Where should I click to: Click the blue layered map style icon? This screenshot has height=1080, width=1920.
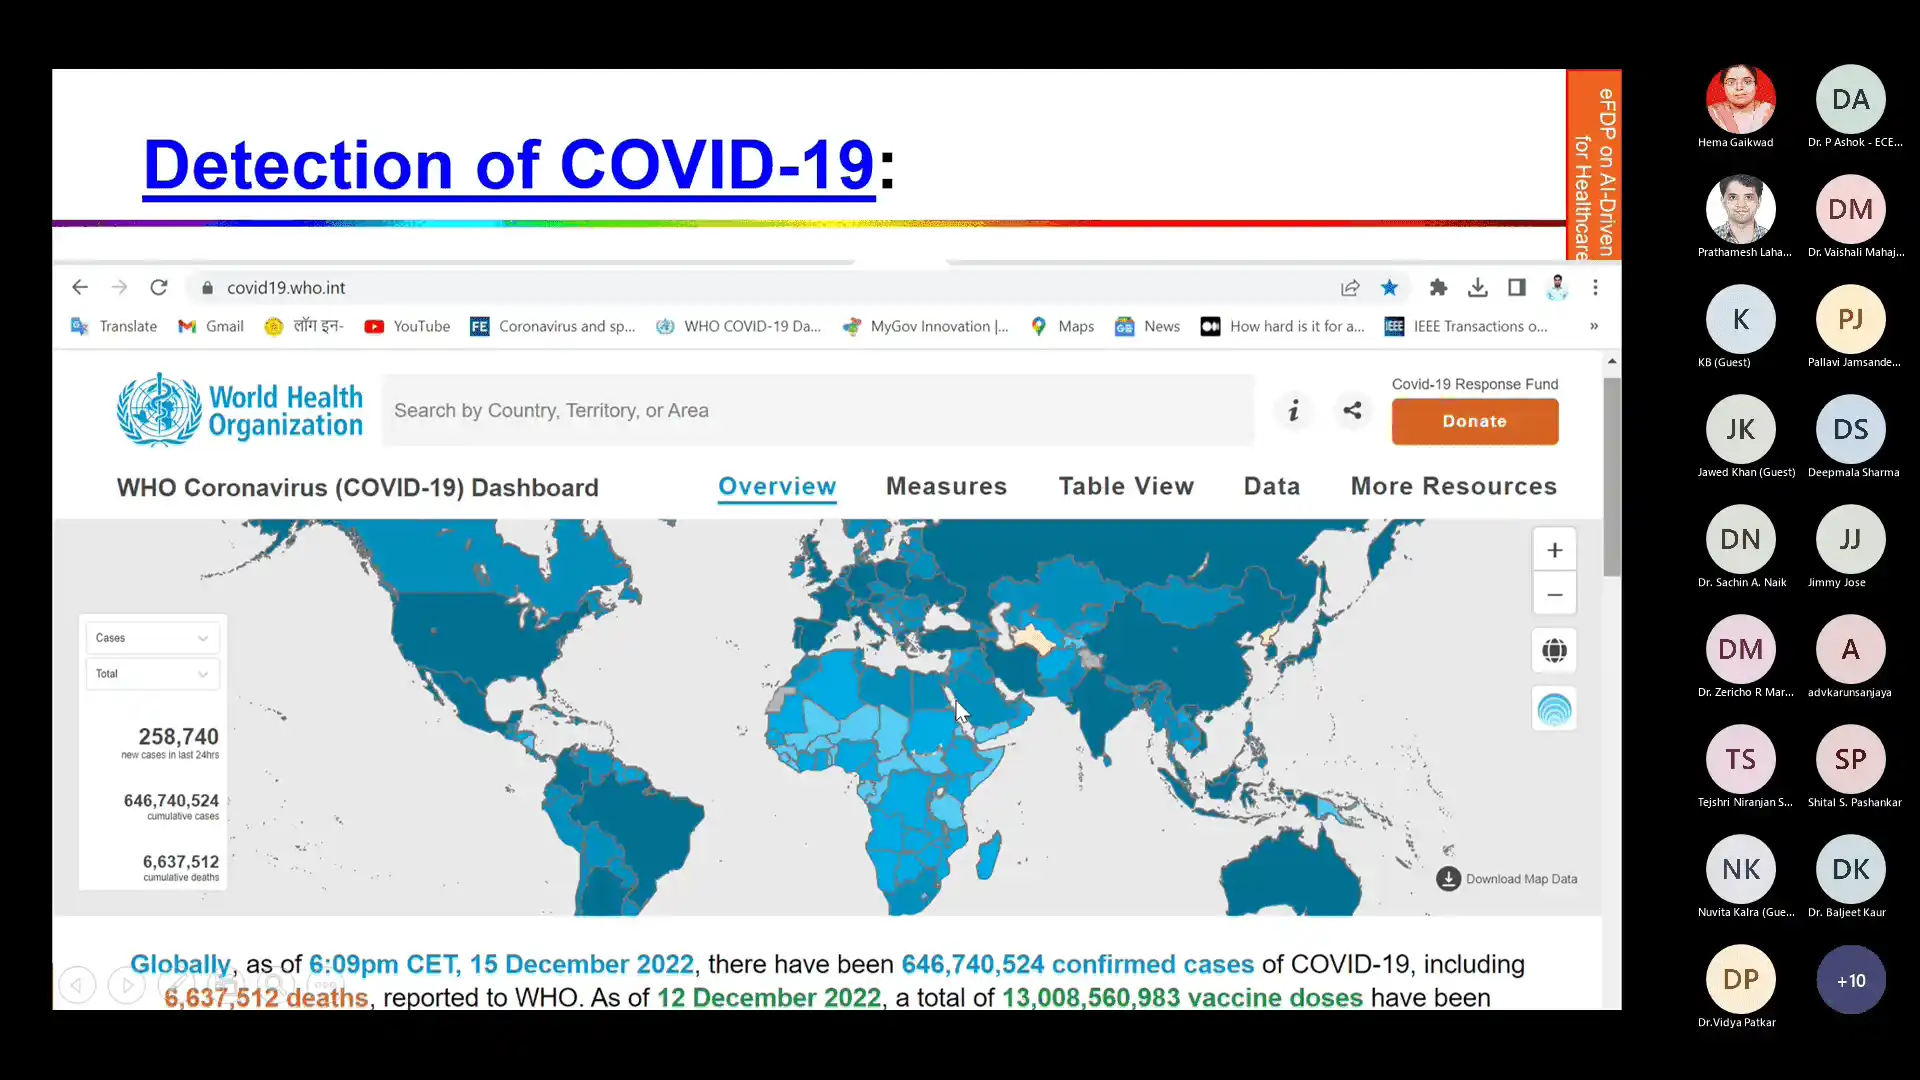coord(1554,709)
